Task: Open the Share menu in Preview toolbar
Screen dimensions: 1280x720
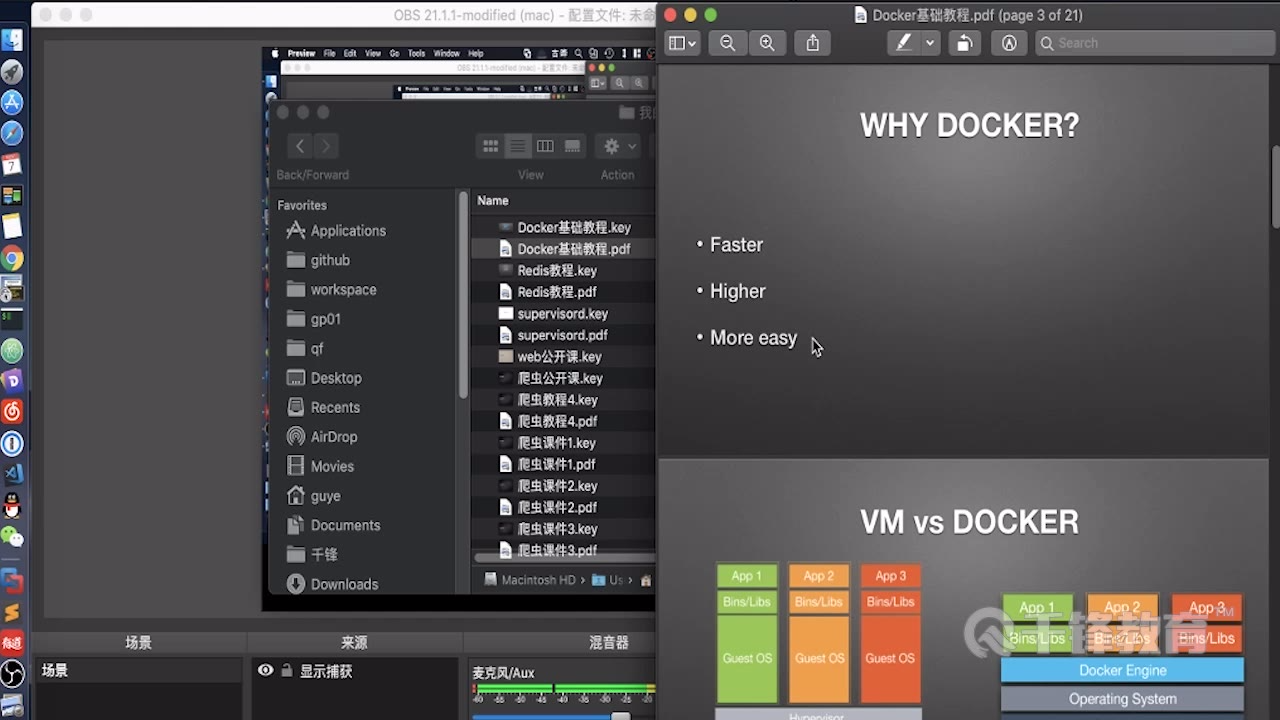Action: pyautogui.click(x=813, y=43)
